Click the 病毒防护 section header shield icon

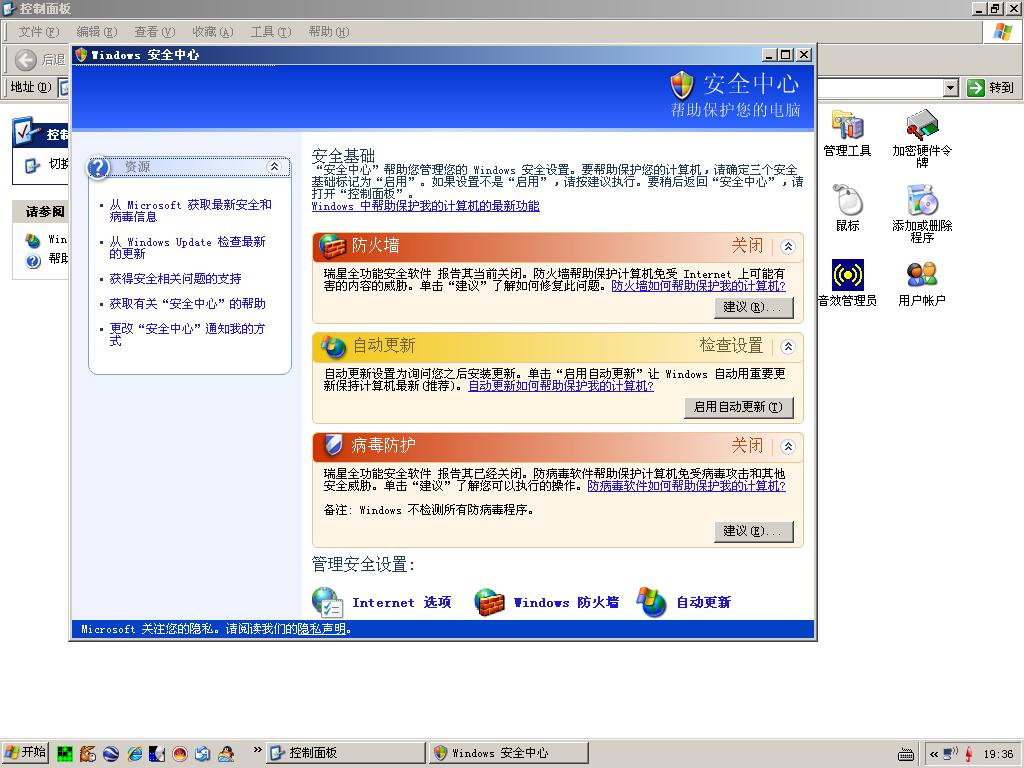tap(333, 445)
